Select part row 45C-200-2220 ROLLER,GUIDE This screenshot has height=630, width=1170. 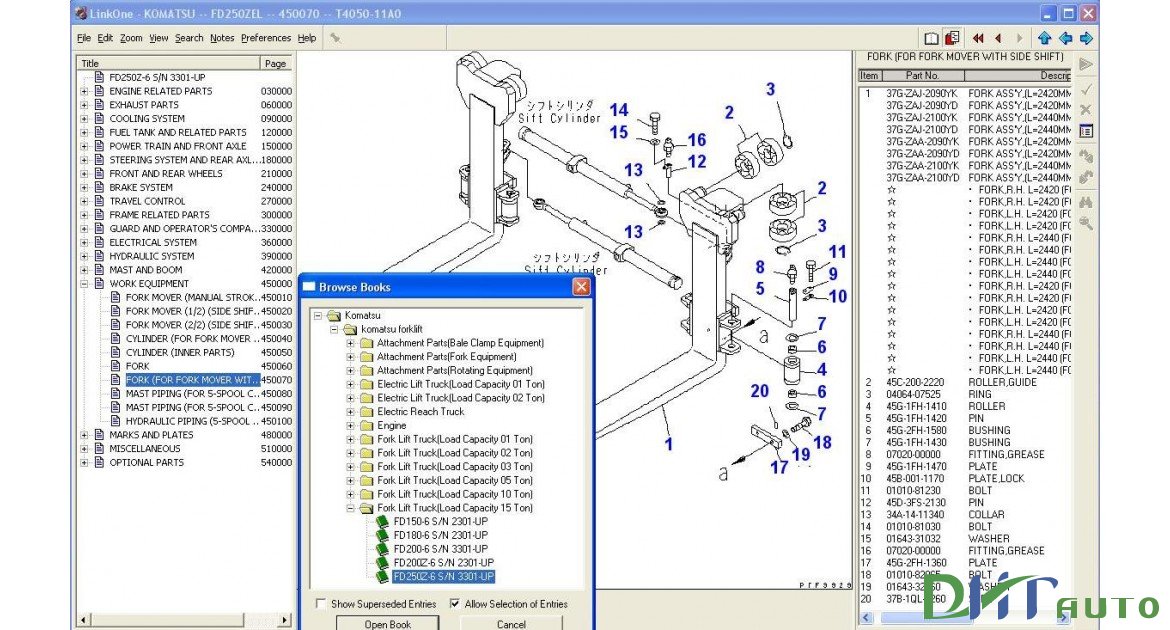click(965, 382)
